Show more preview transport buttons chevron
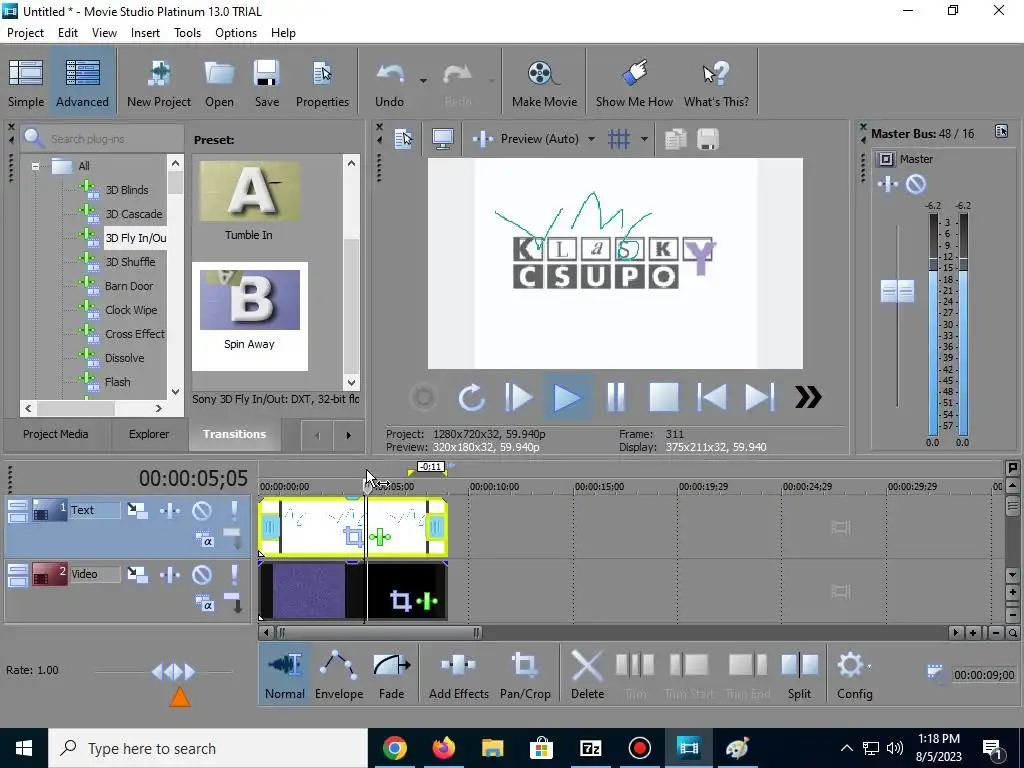This screenshot has height=768, width=1024. click(808, 397)
